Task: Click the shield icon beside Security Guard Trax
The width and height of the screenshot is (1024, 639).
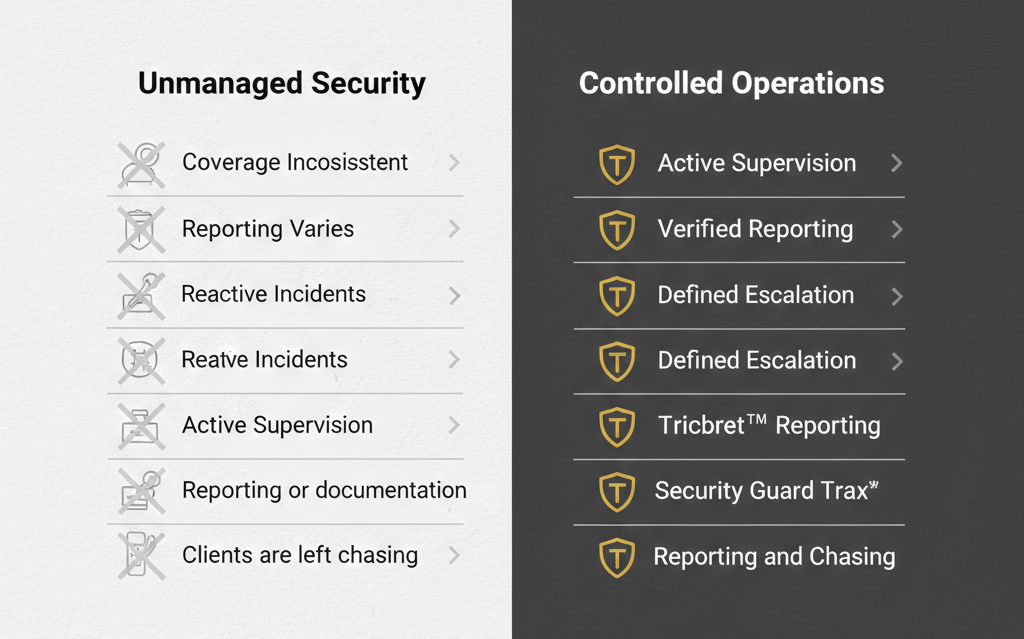Action: pyautogui.click(x=617, y=492)
